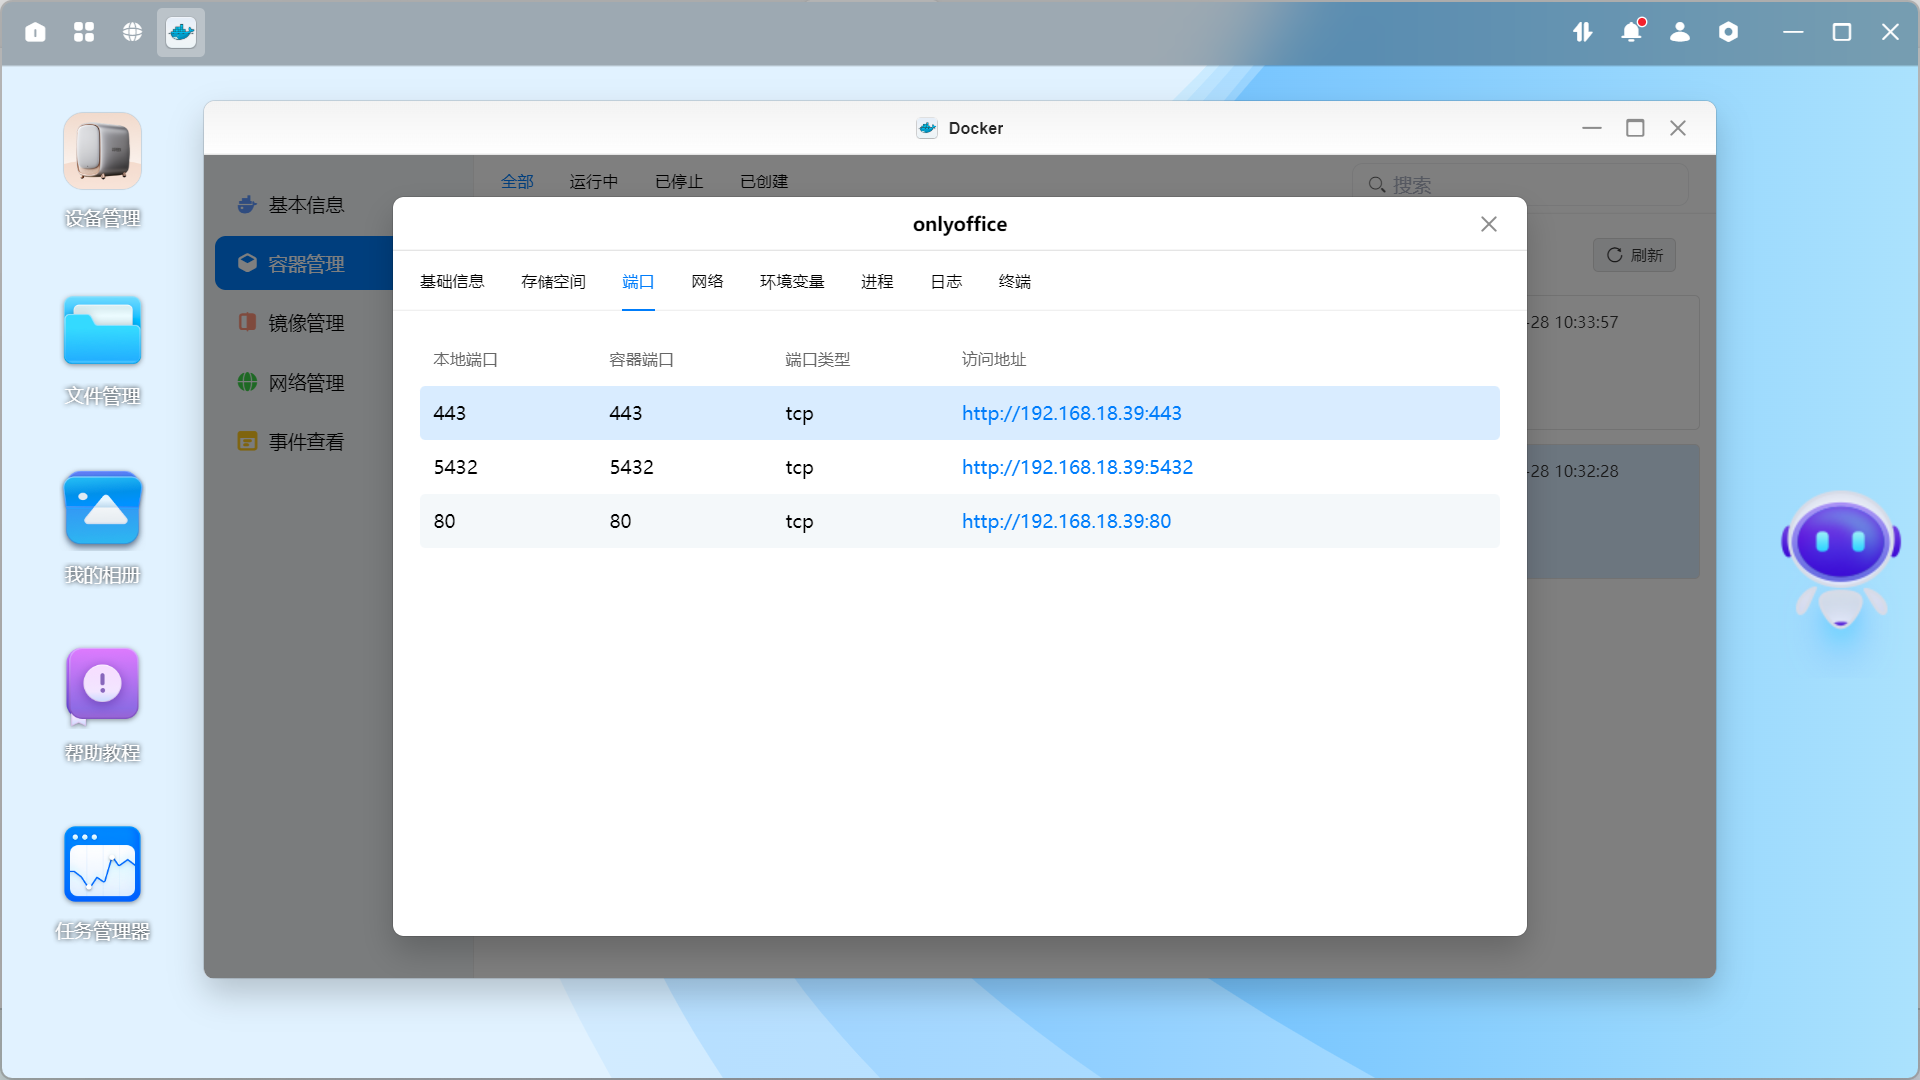The image size is (1920, 1080).
Task: Open link http://192.168.18.39:5432
Action: click(1077, 467)
